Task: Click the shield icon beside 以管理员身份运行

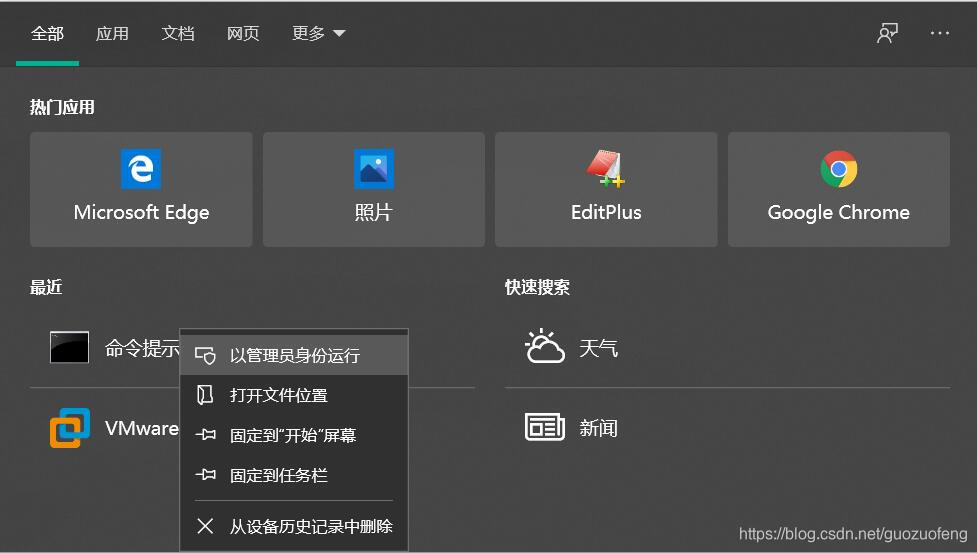Action: (x=205, y=356)
